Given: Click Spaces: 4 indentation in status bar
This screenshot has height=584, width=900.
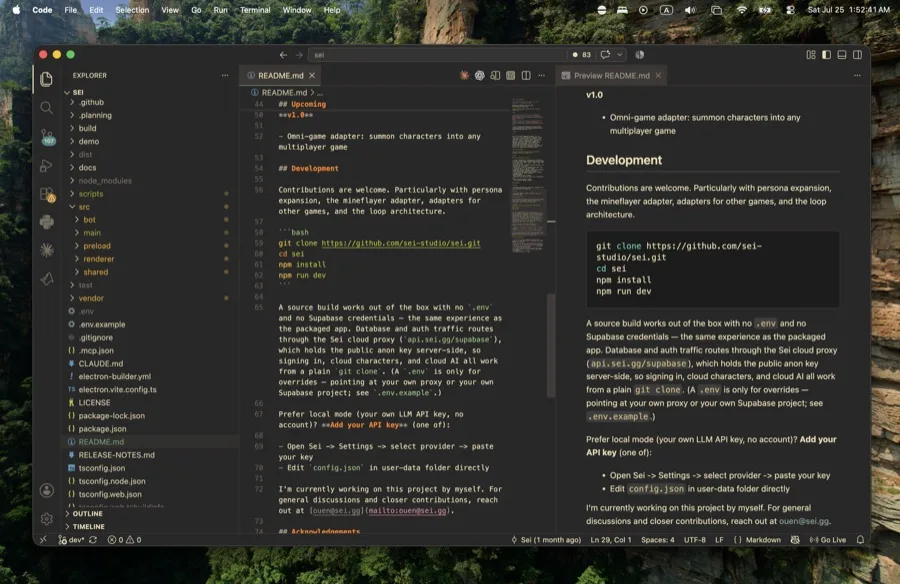Looking at the screenshot, I should click(x=657, y=540).
